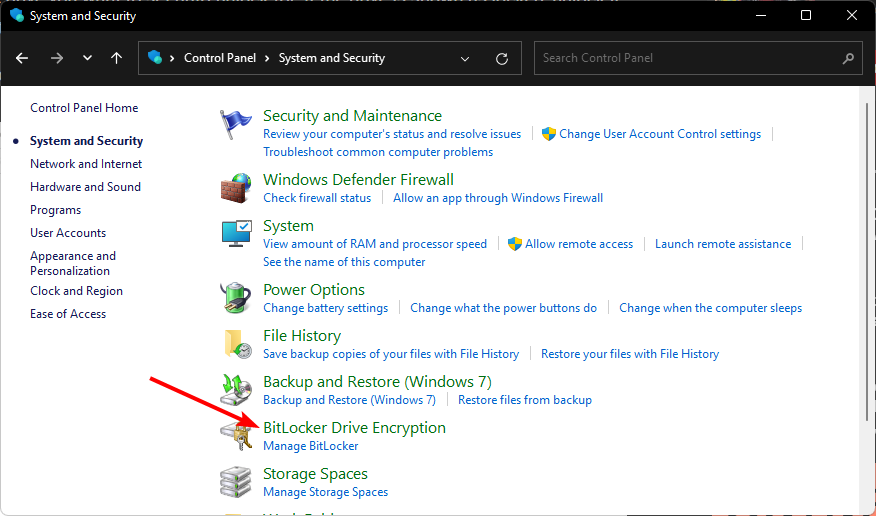Click the Windows Defender Firewall brick wall icon
The height and width of the screenshot is (516, 876).
[x=234, y=188]
